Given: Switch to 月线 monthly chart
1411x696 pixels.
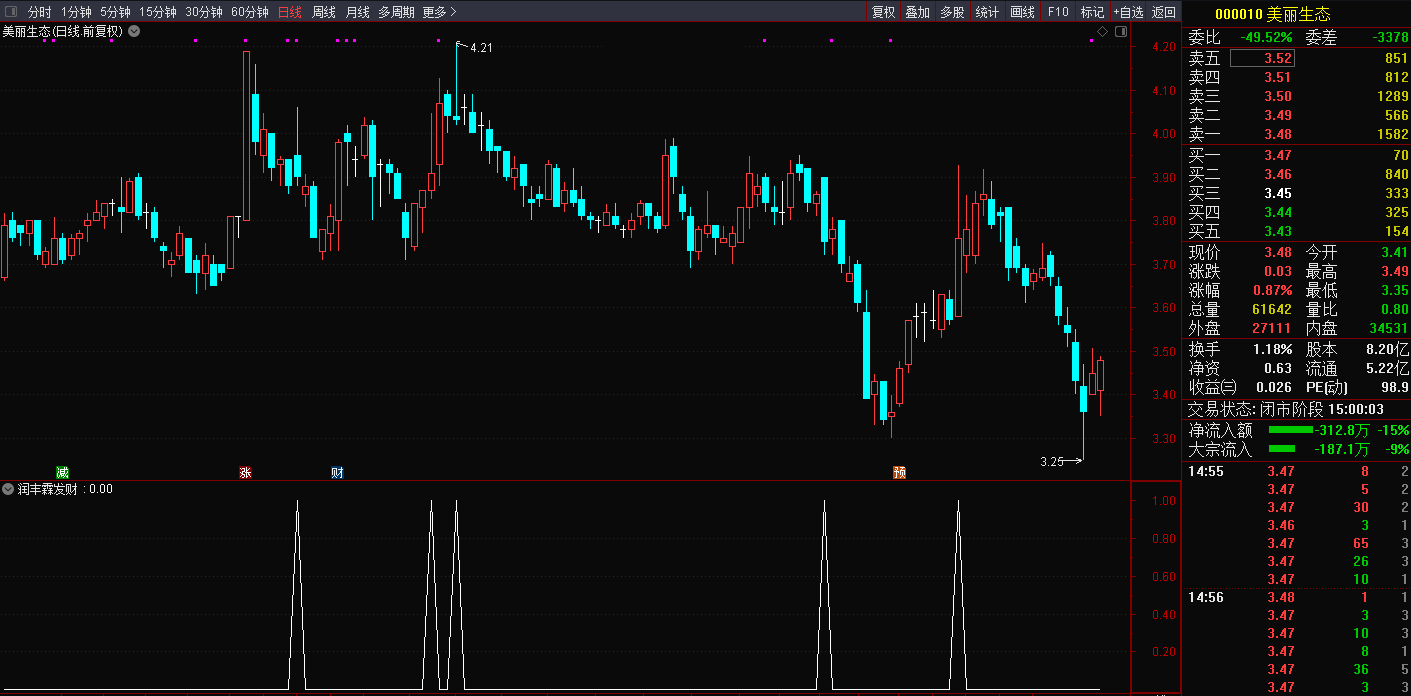Looking at the screenshot, I should coord(357,12).
